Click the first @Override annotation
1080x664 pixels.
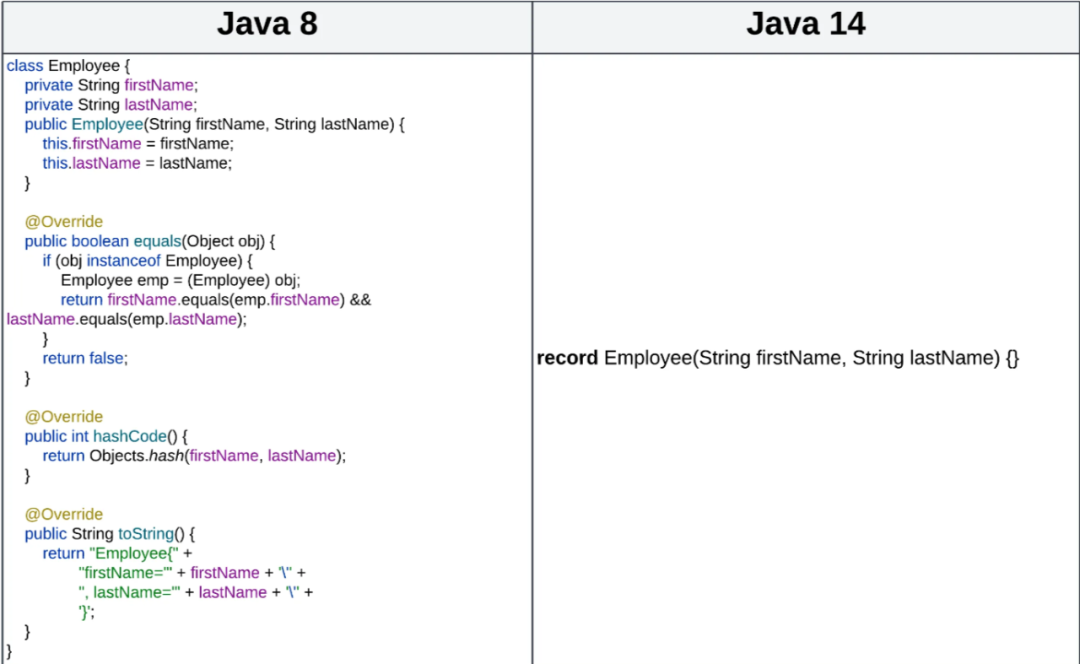pos(63,221)
